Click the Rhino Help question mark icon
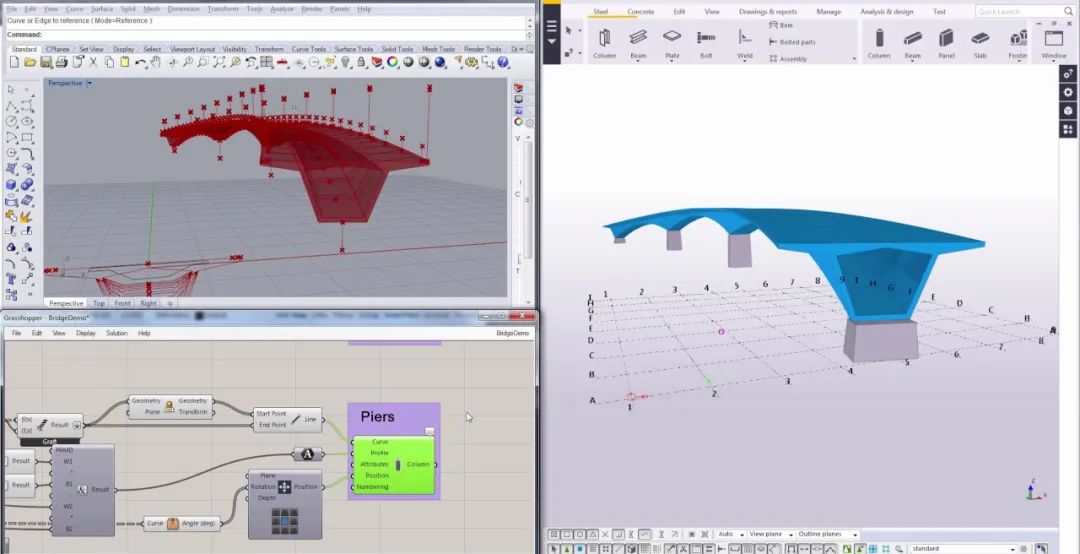 point(502,62)
